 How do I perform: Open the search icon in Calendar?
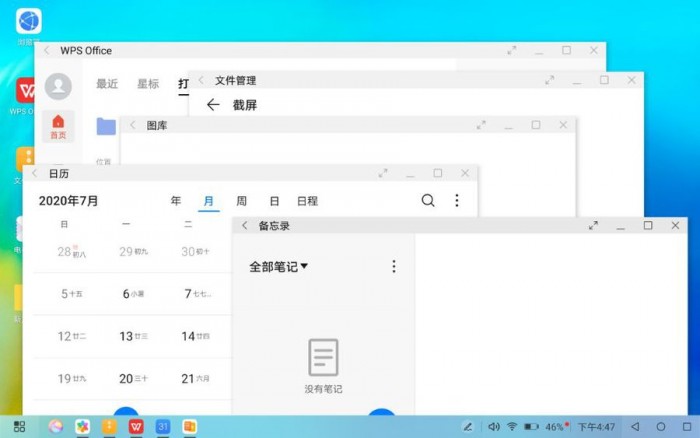(x=428, y=201)
